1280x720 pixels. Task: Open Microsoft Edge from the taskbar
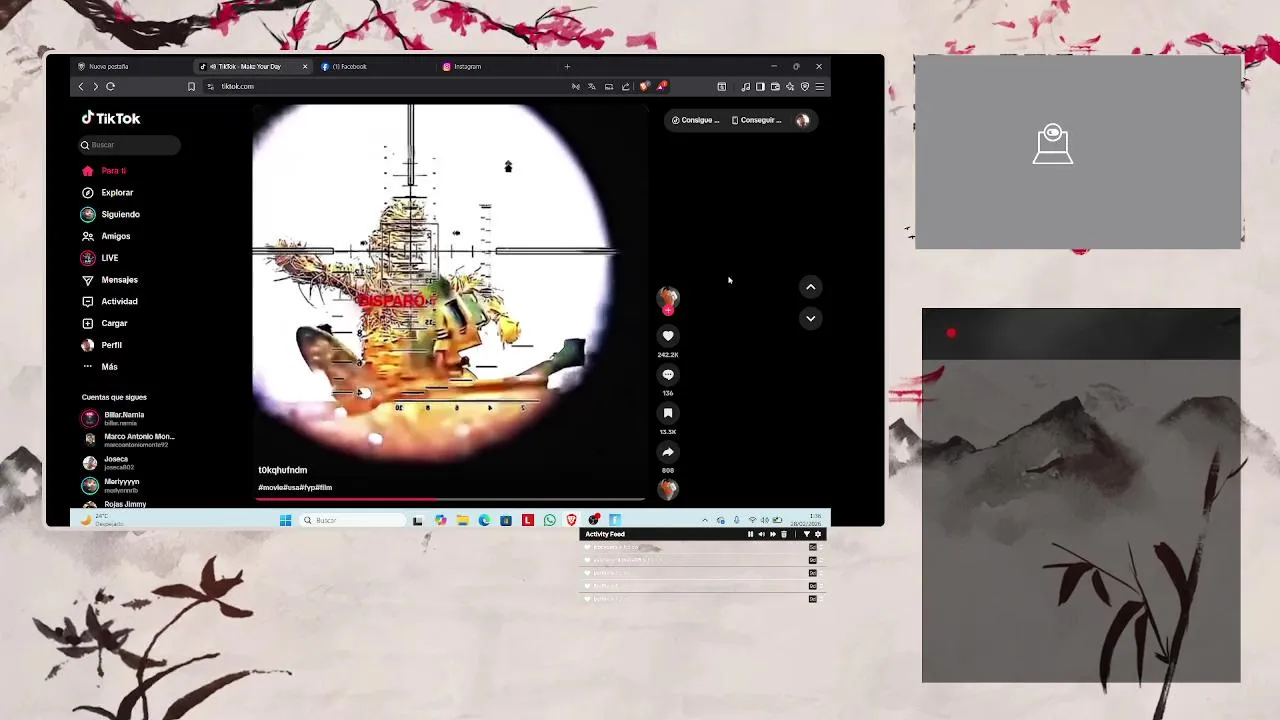coord(484,520)
